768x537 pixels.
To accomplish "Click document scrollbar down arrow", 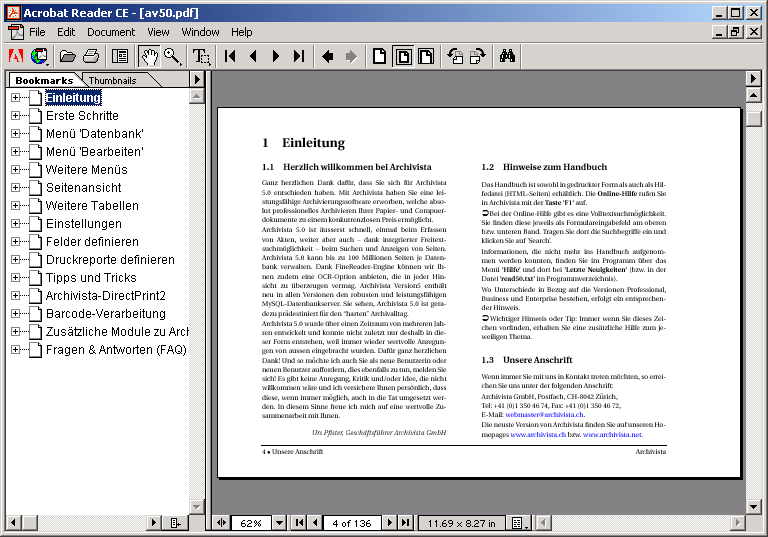I will pyautogui.click(x=753, y=507).
